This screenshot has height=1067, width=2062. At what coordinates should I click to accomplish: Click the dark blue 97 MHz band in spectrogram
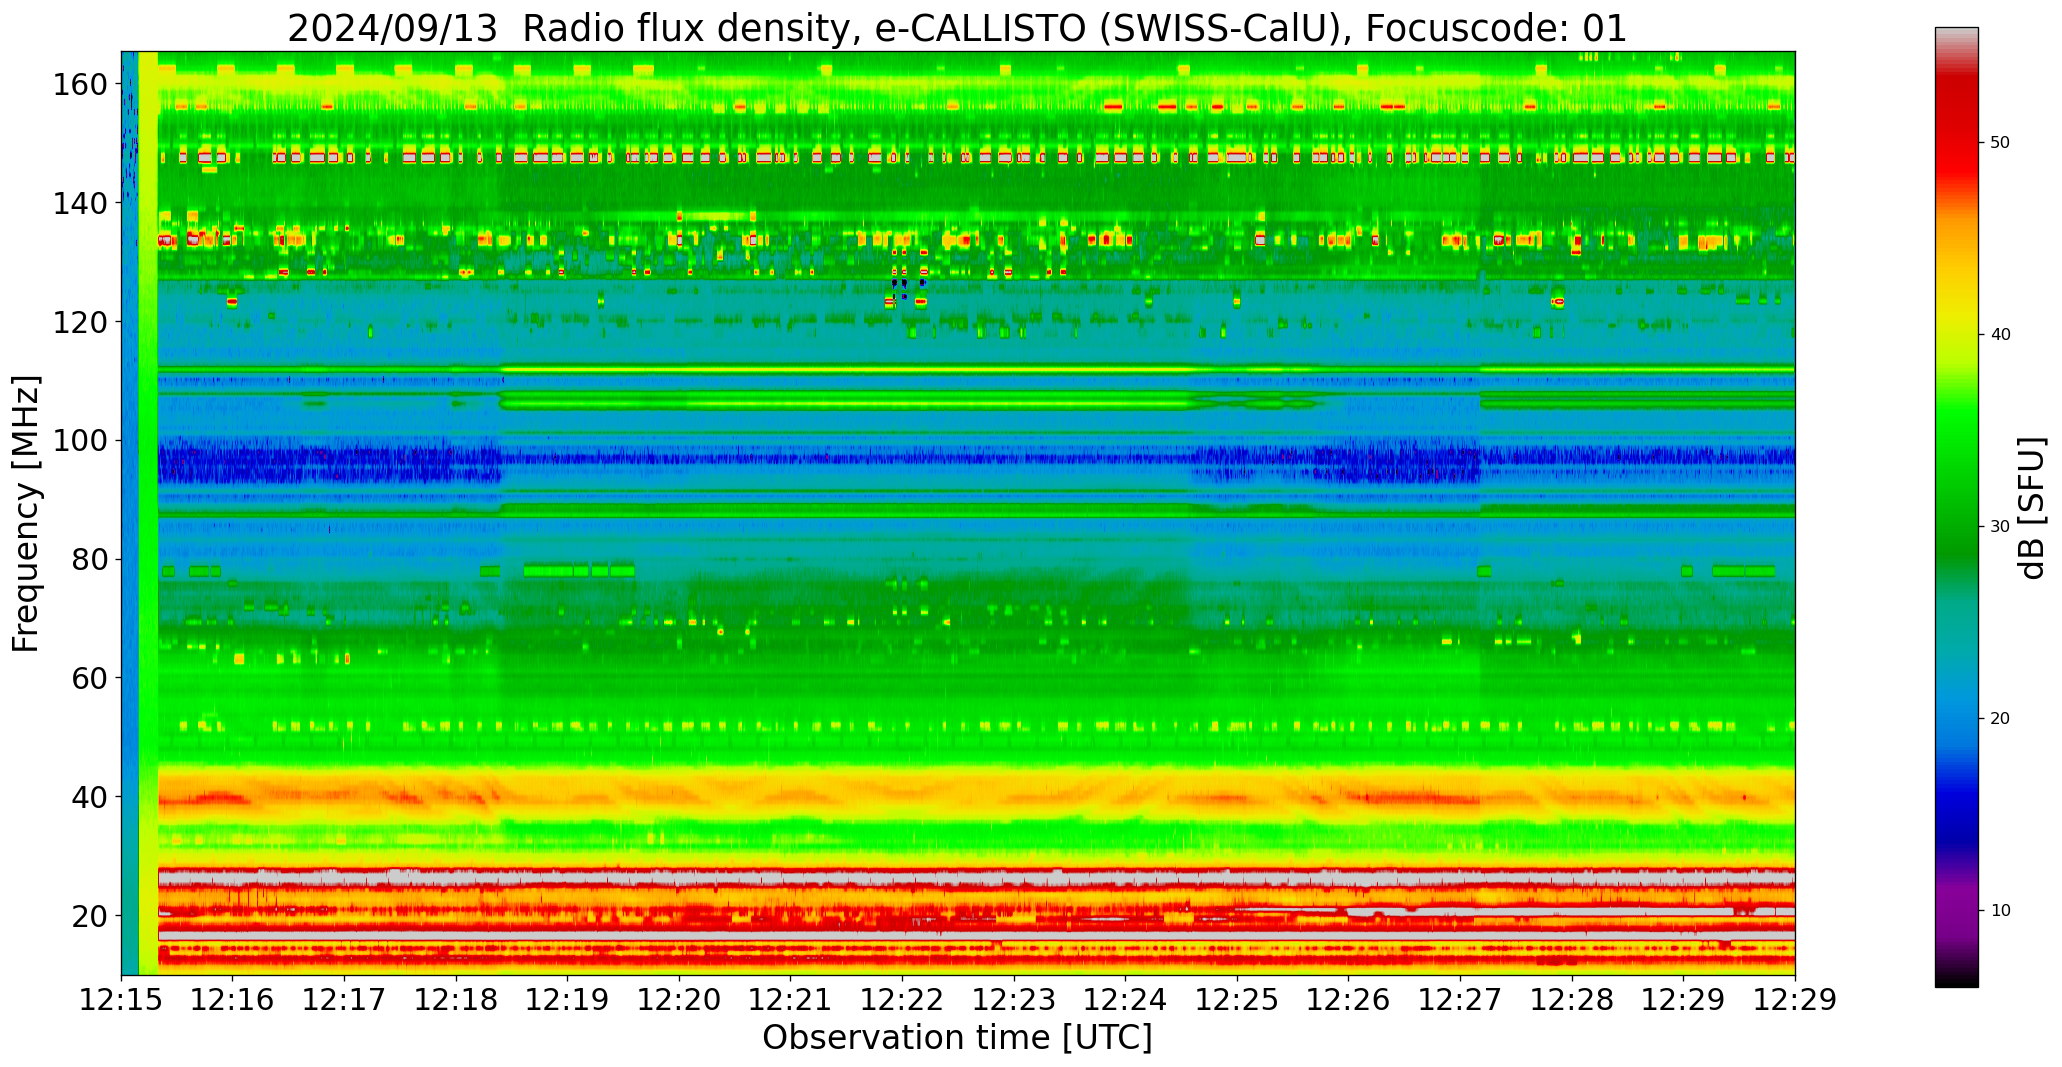[x=976, y=459]
